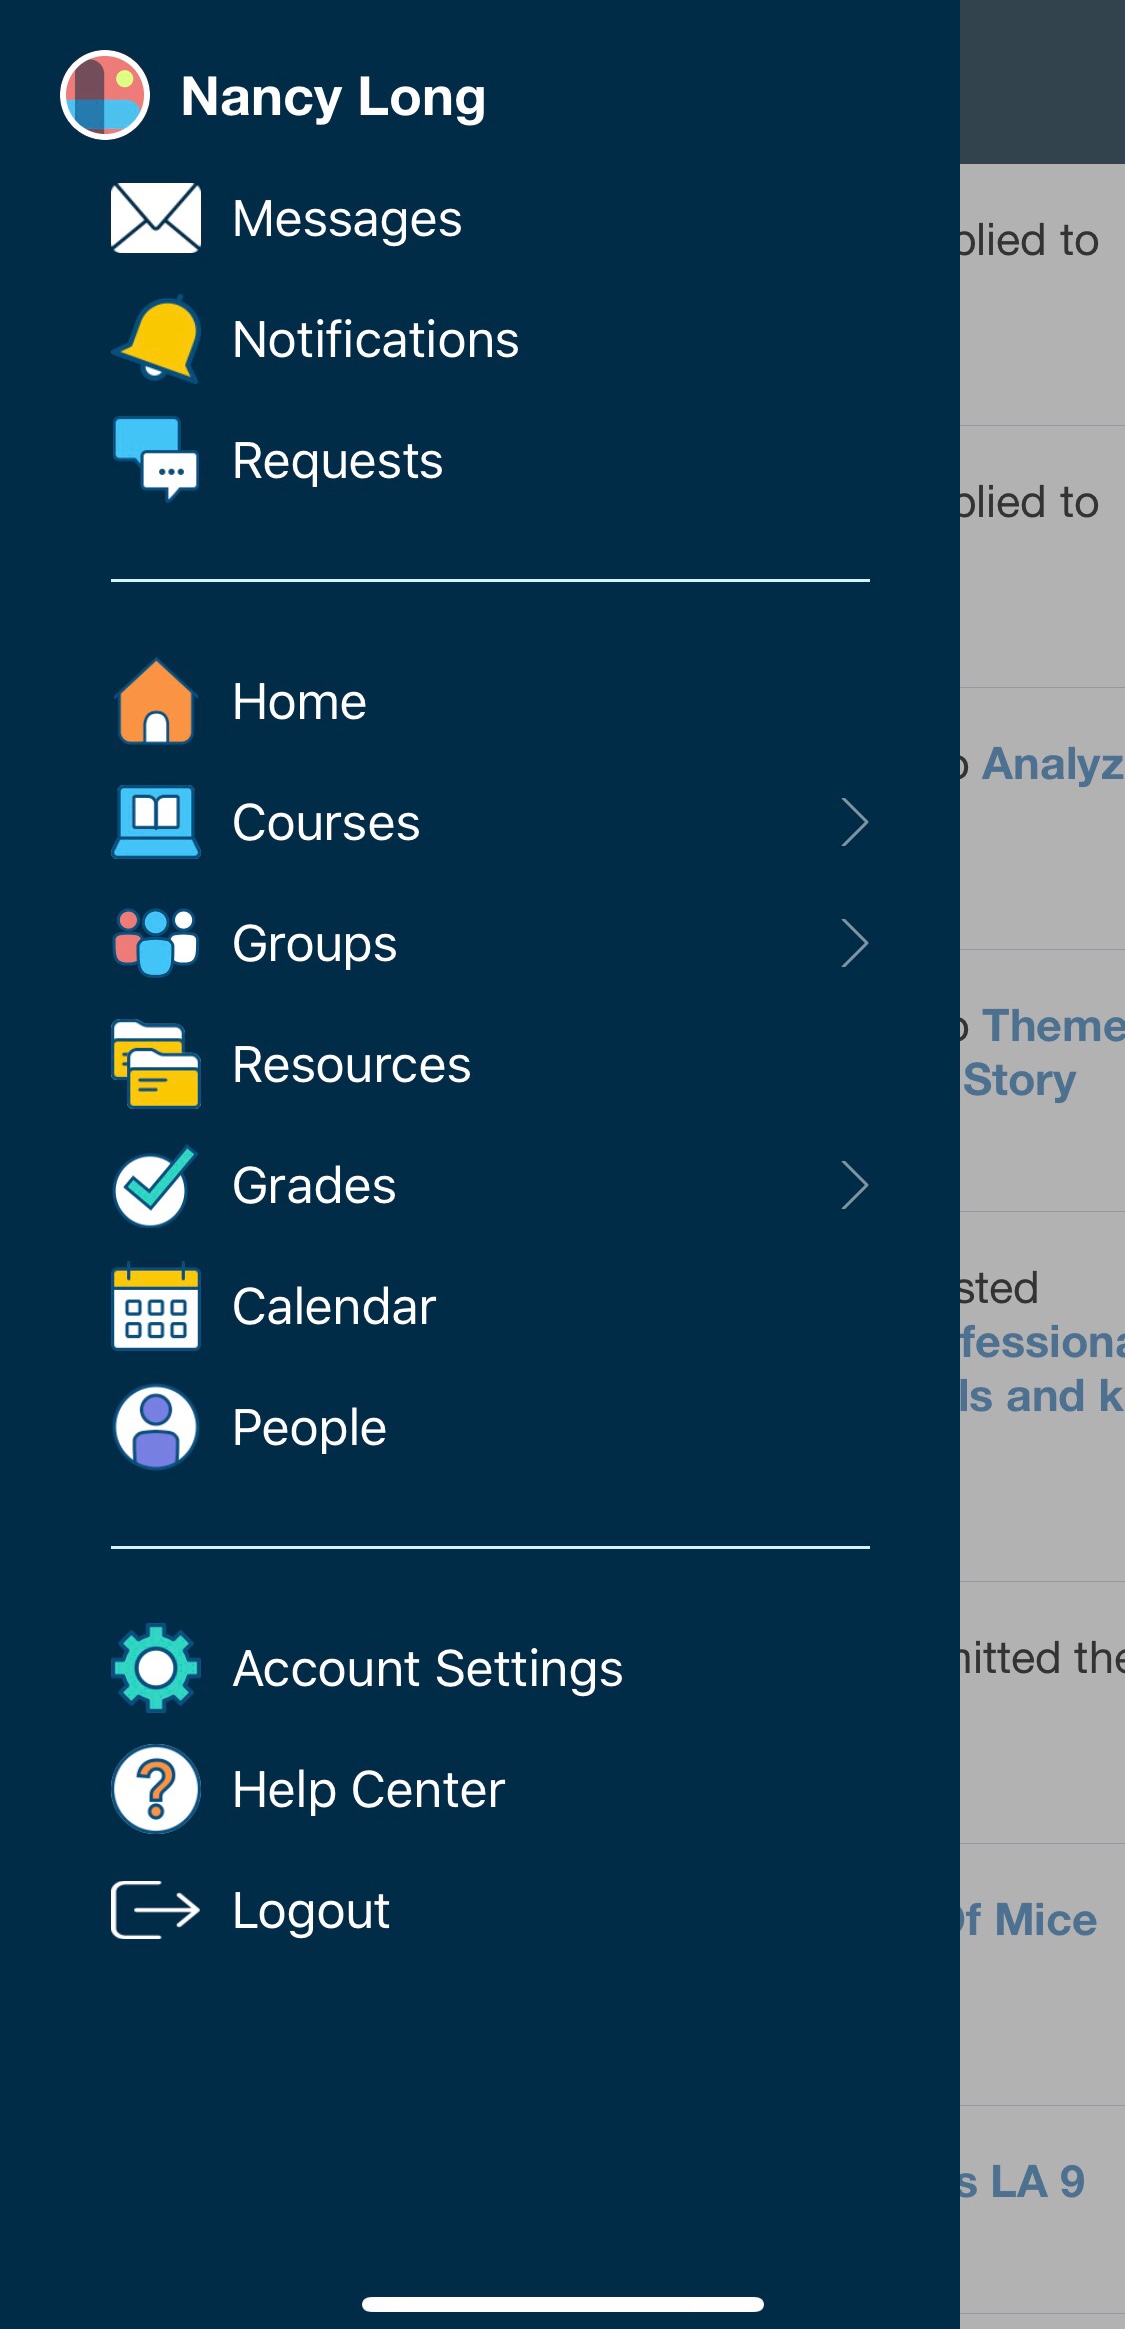Expand the Groups submenu chevron
The height and width of the screenshot is (2329, 1125).
854,943
